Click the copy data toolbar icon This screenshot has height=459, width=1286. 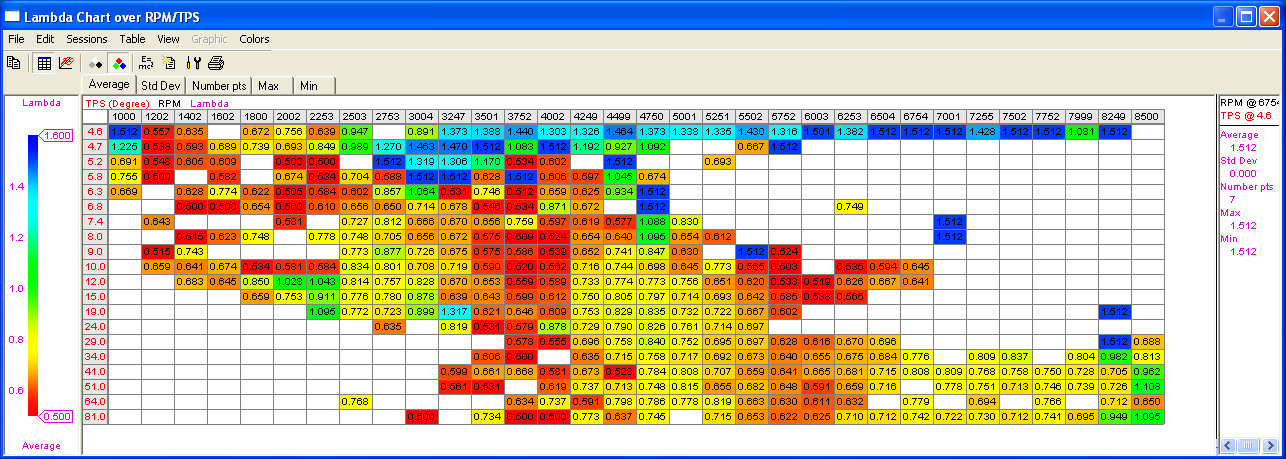(x=14, y=62)
